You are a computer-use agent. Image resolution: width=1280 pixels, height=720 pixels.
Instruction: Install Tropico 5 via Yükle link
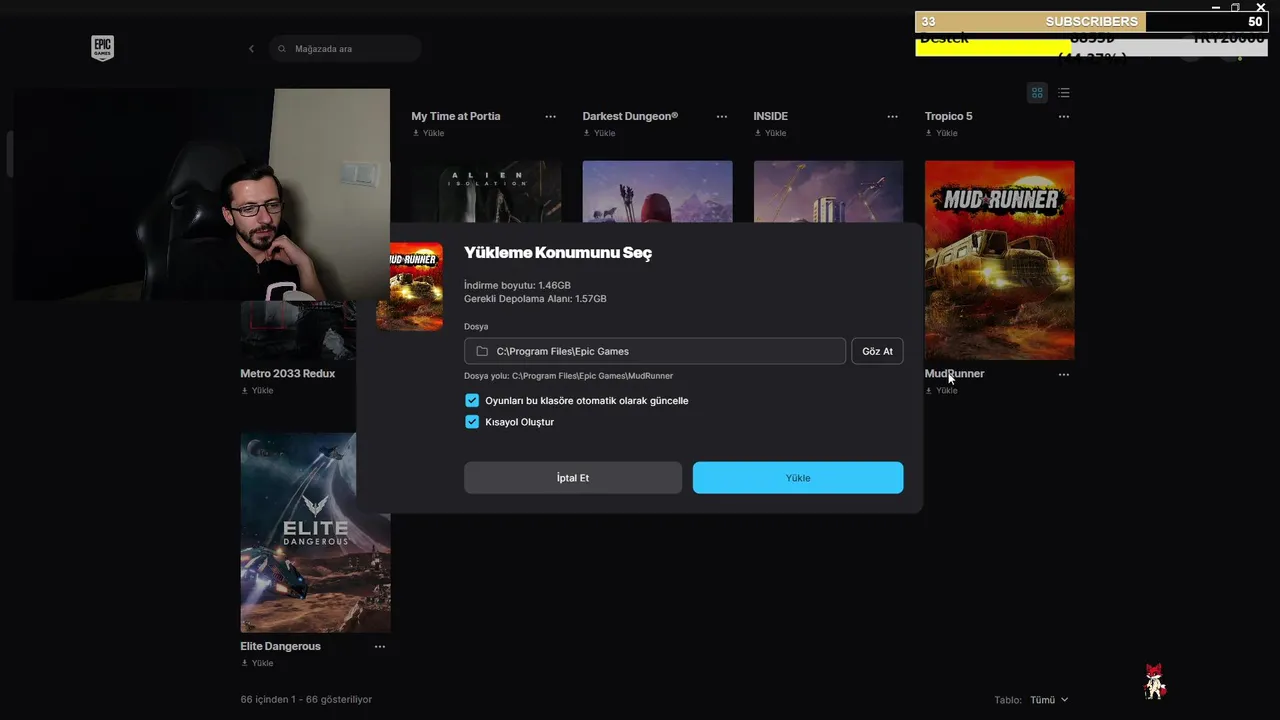point(941,133)
